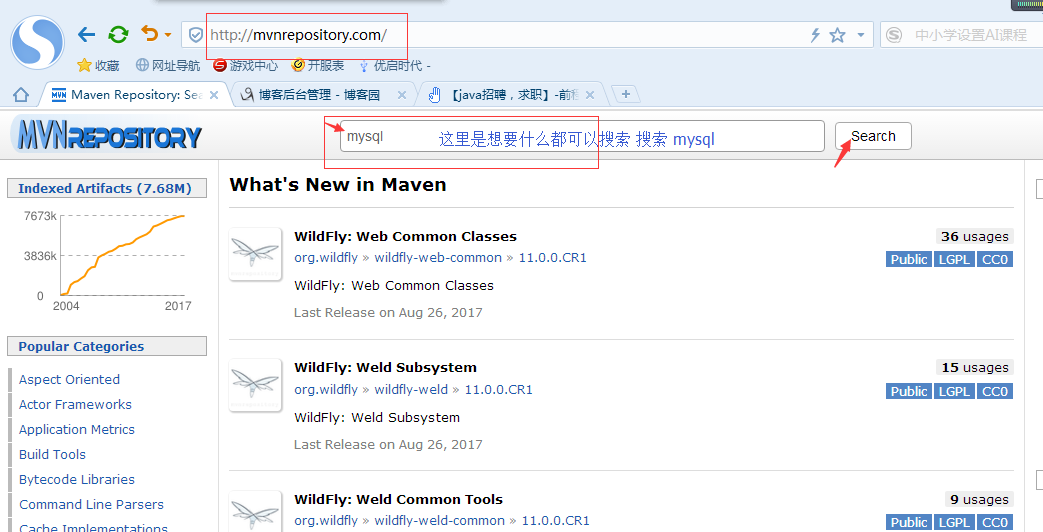Open the 网址导航 bookmark

click(168, 65)
